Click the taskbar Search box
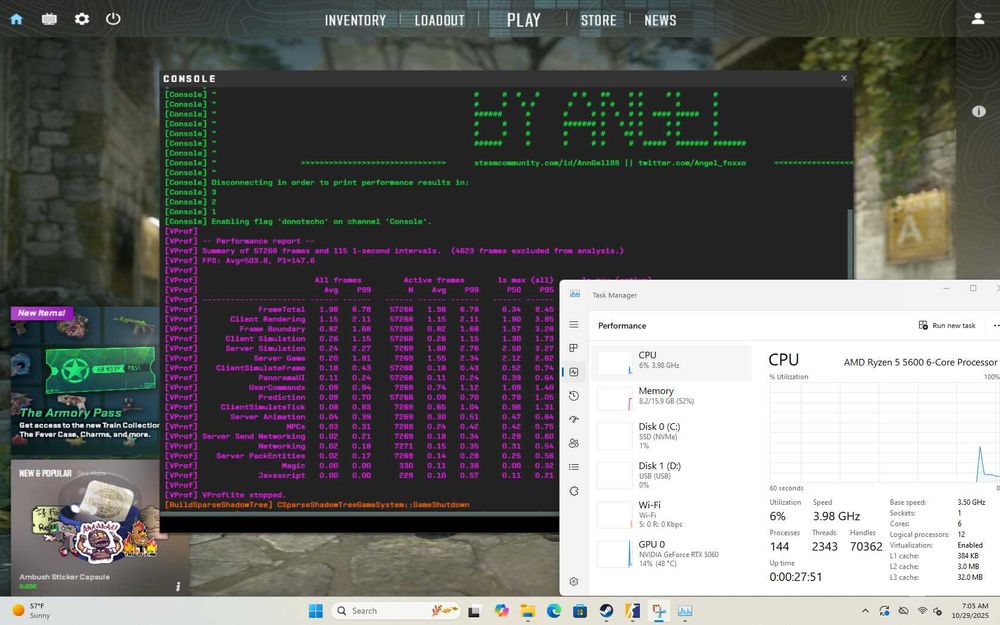 [x=396, y=611]
